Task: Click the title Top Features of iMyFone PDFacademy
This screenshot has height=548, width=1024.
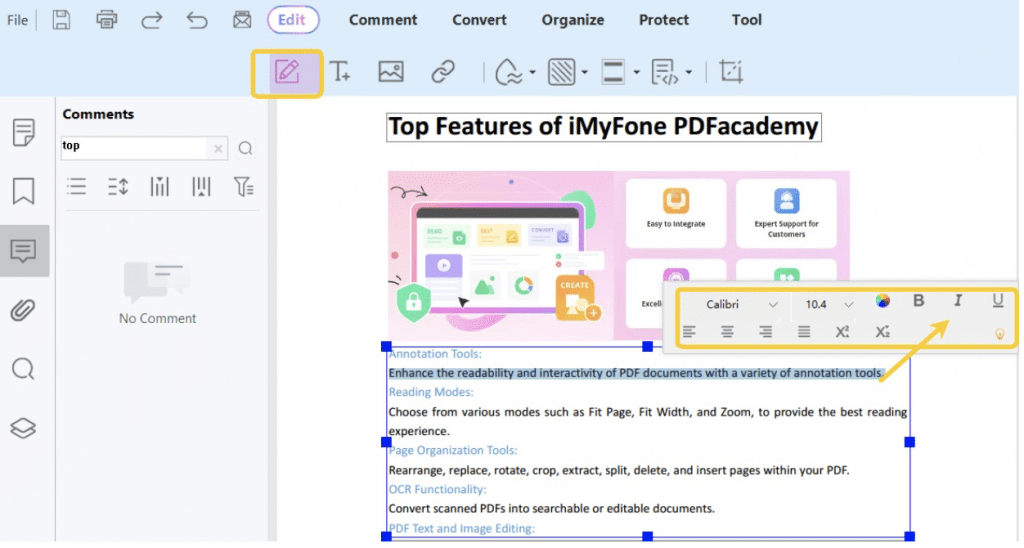Action: tap(603, 127)
